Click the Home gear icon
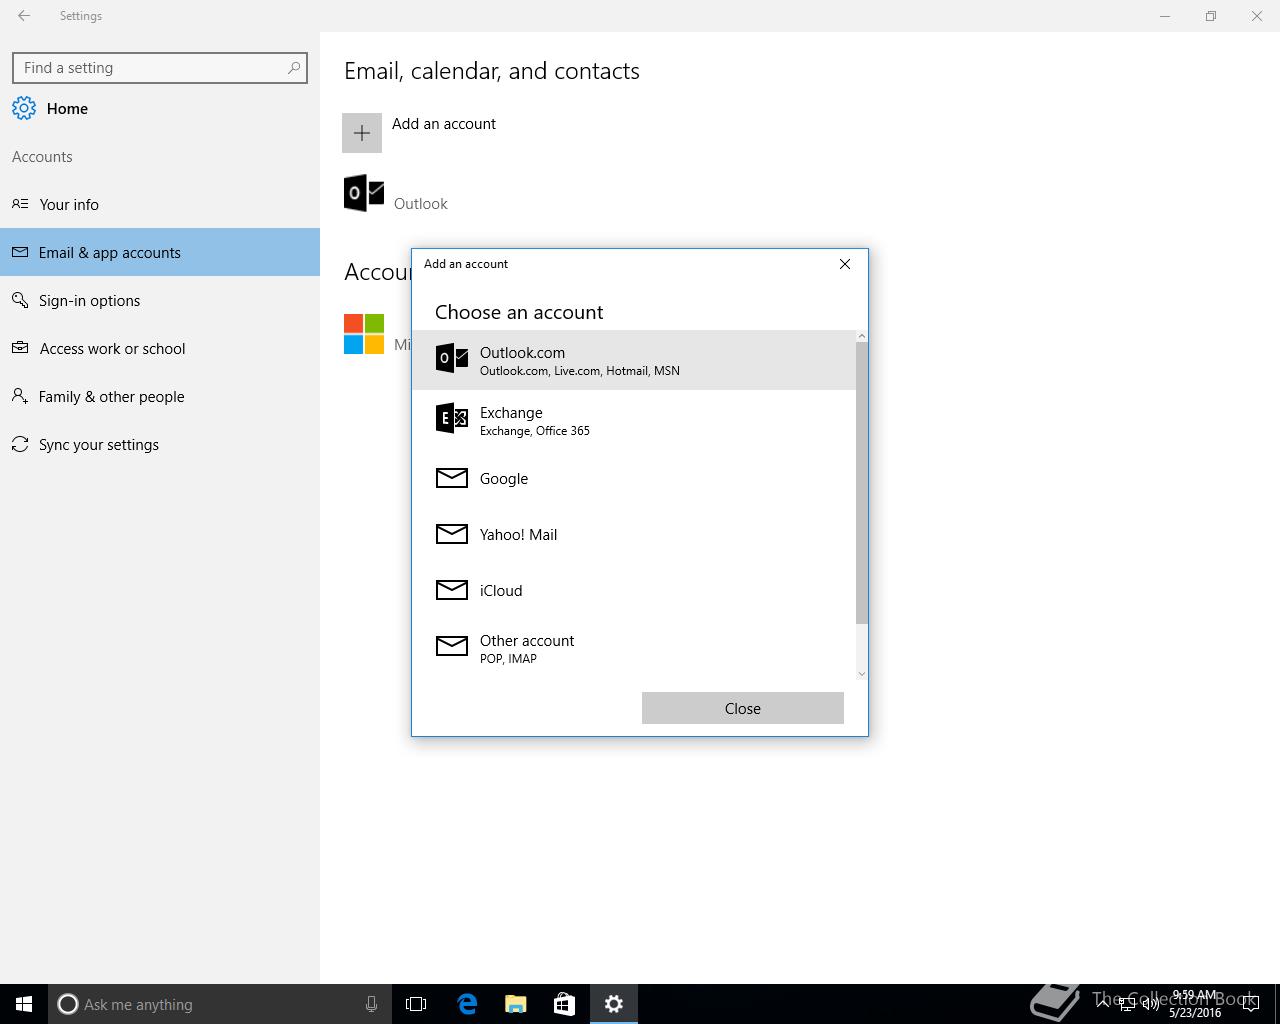 tap(24, 108)
